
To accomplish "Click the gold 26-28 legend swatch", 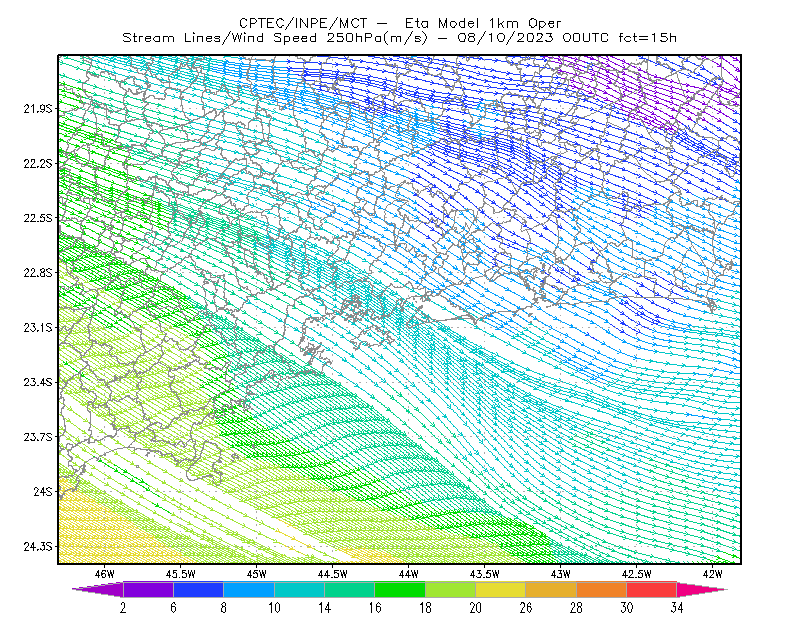I will (x=551, y=589).
